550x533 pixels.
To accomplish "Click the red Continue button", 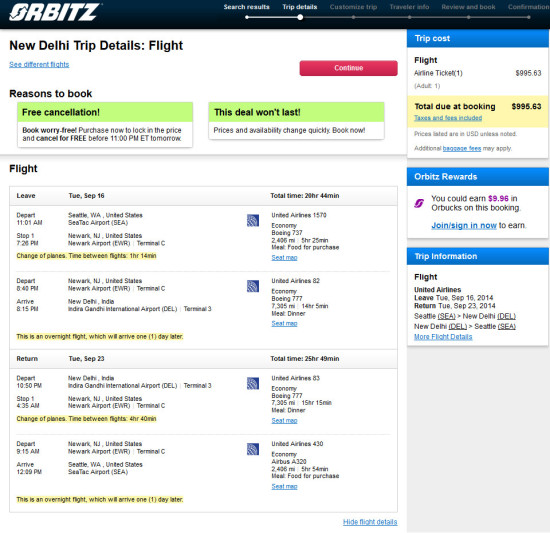I will [348, 68].
